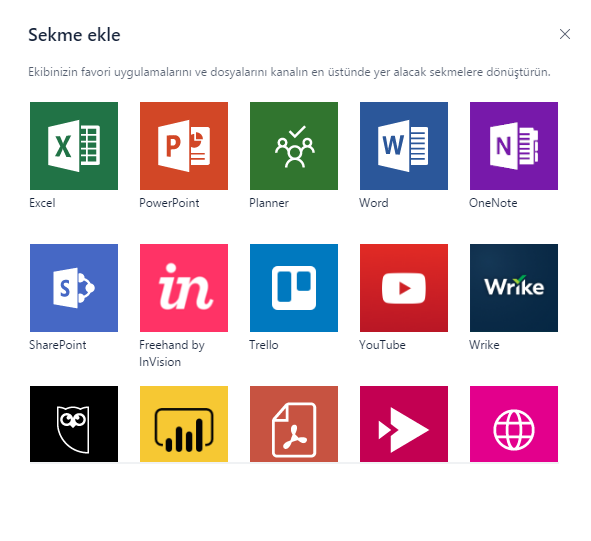The image size is (591, 541).
Task: Select the PowerPoint app tile
Action: point(184,146)
